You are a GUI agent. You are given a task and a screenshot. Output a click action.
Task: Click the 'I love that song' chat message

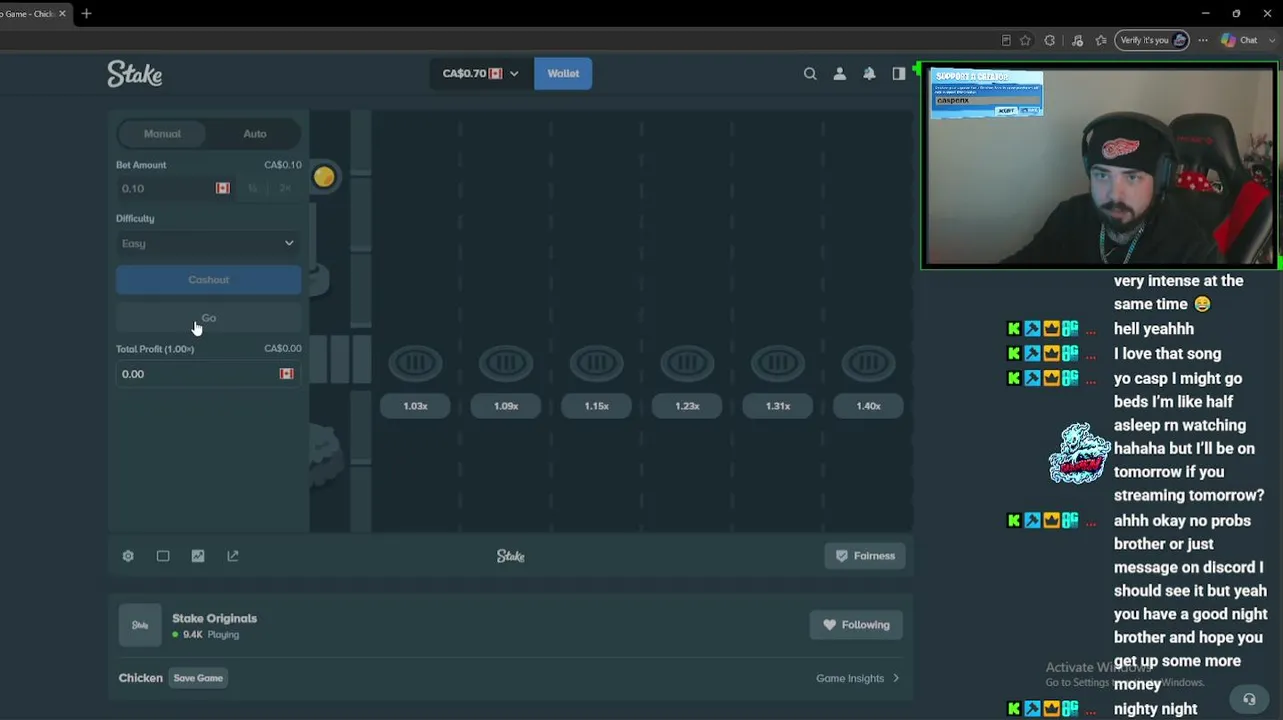pos(1168,354)
